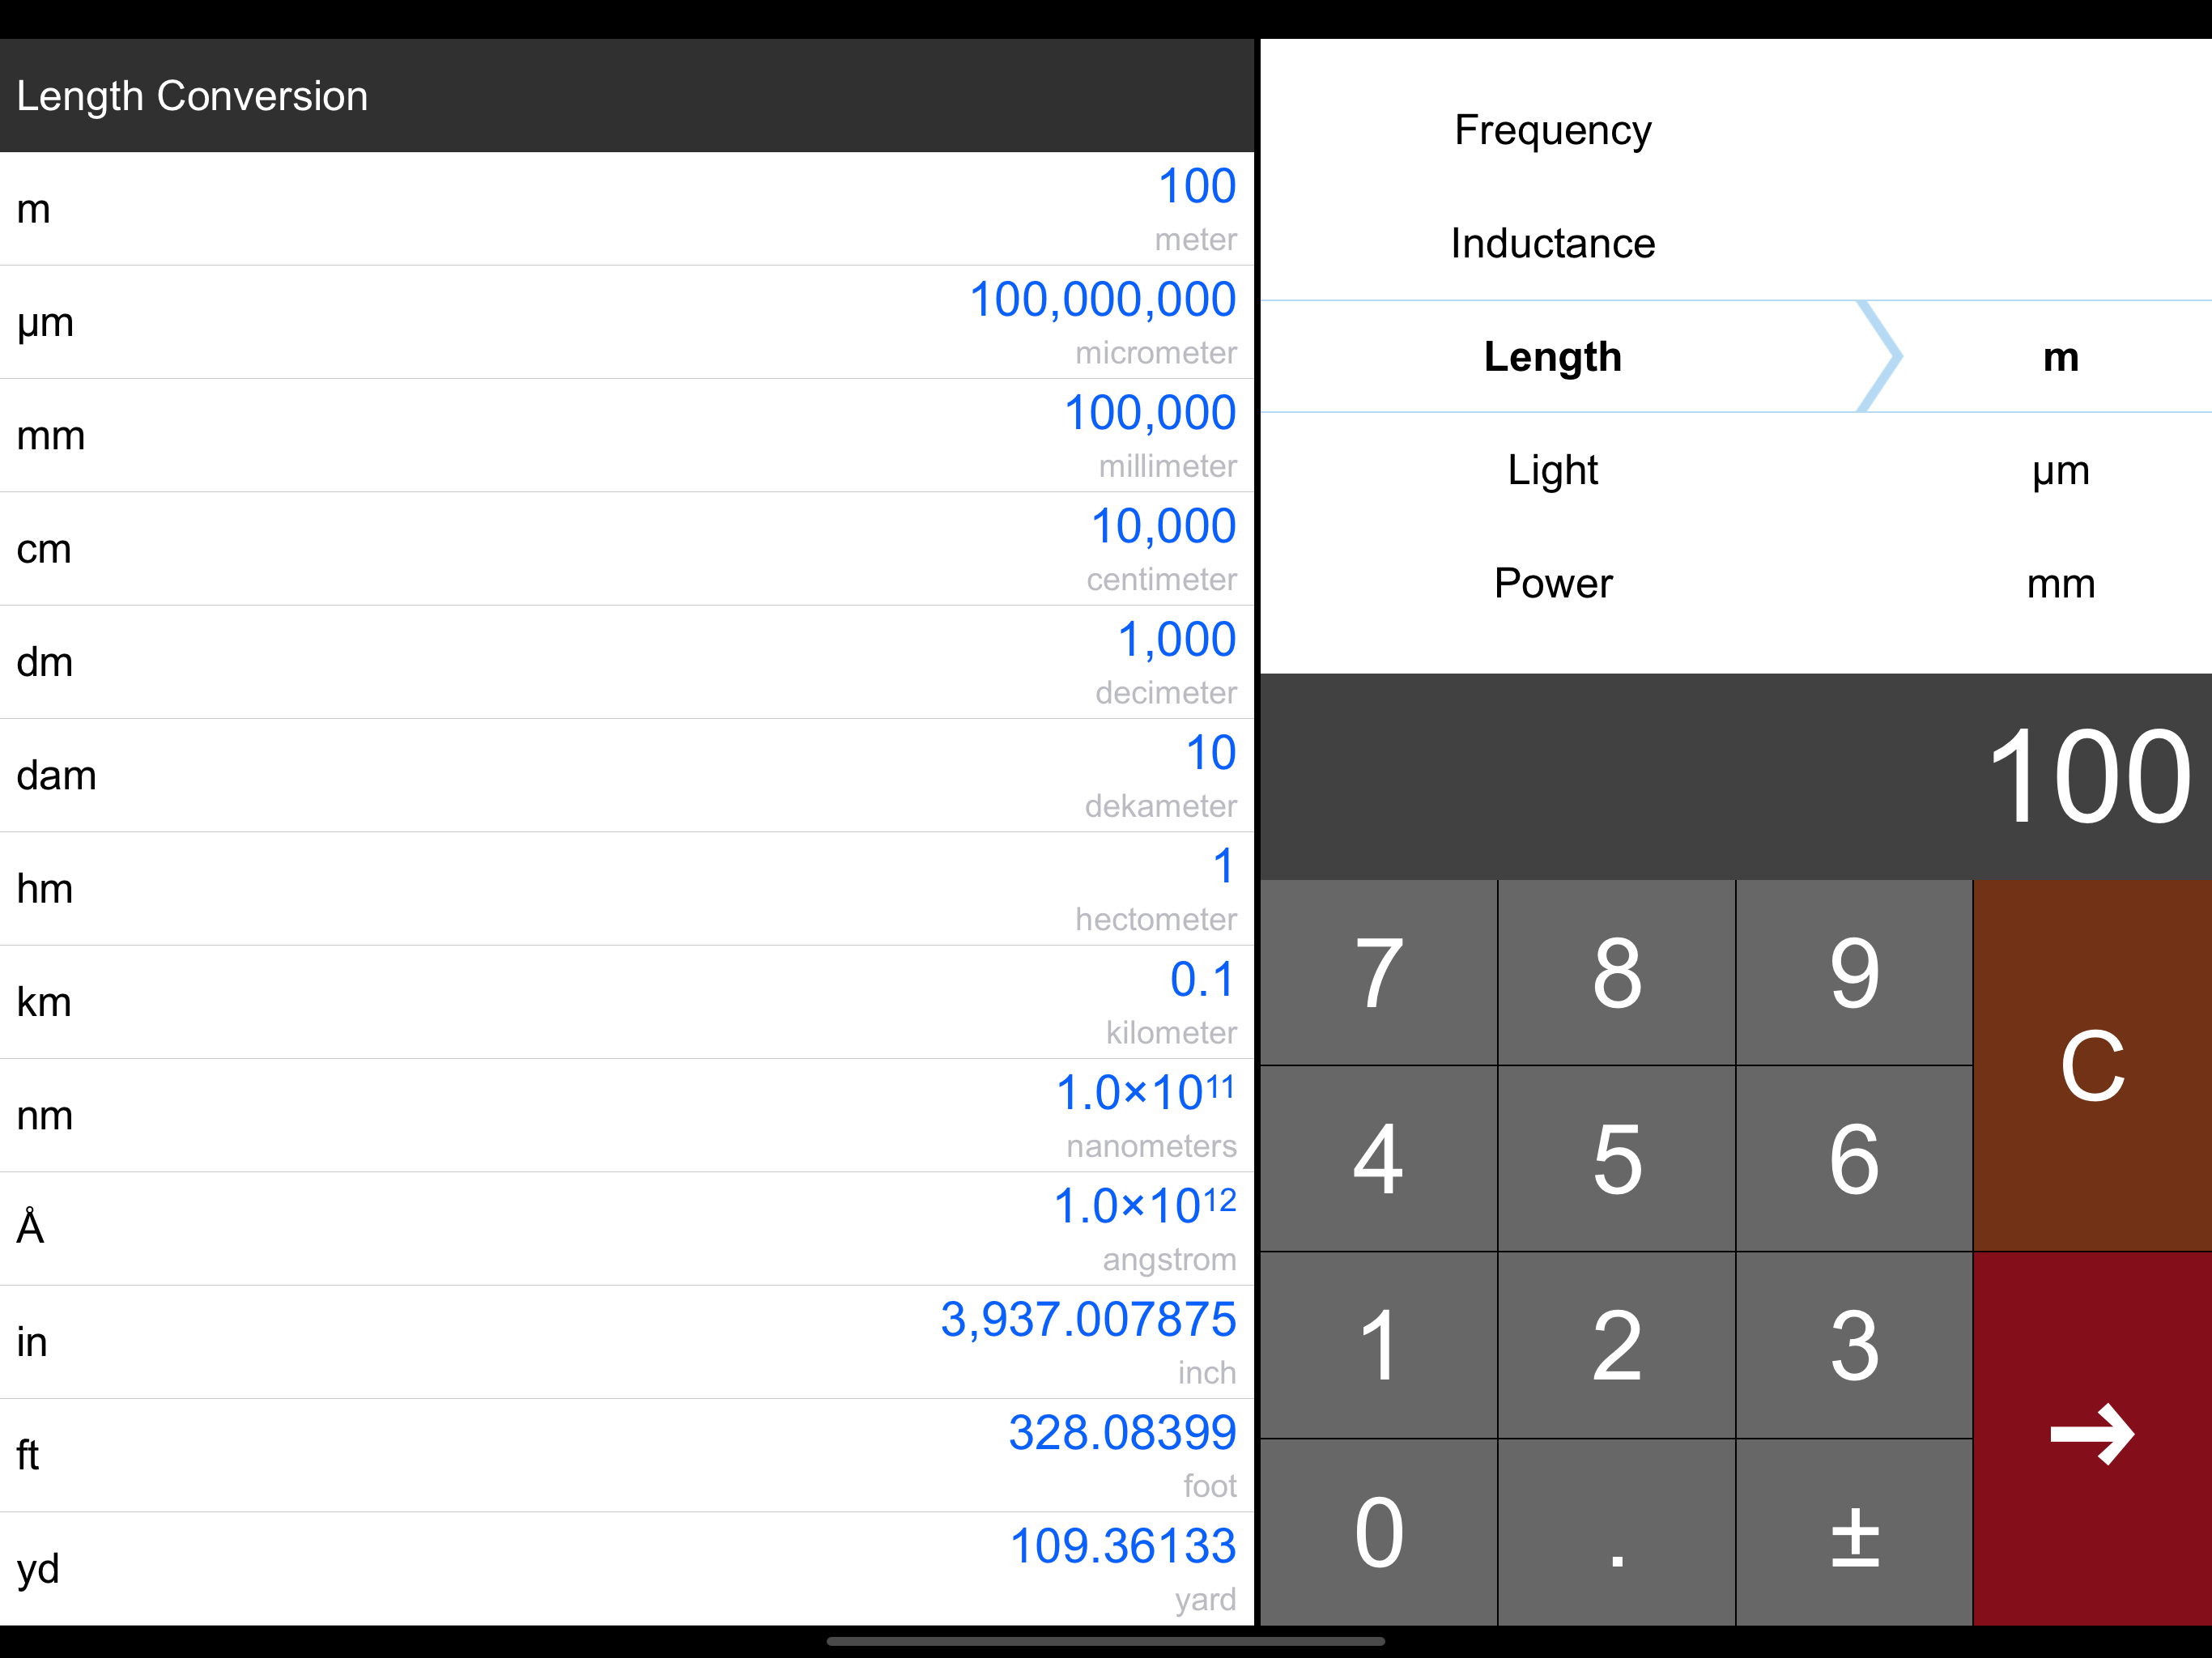The width and height of the screenshot is (2212, 1658).
Task: Tap the number 9 key
Action: tap(1854, 972)
